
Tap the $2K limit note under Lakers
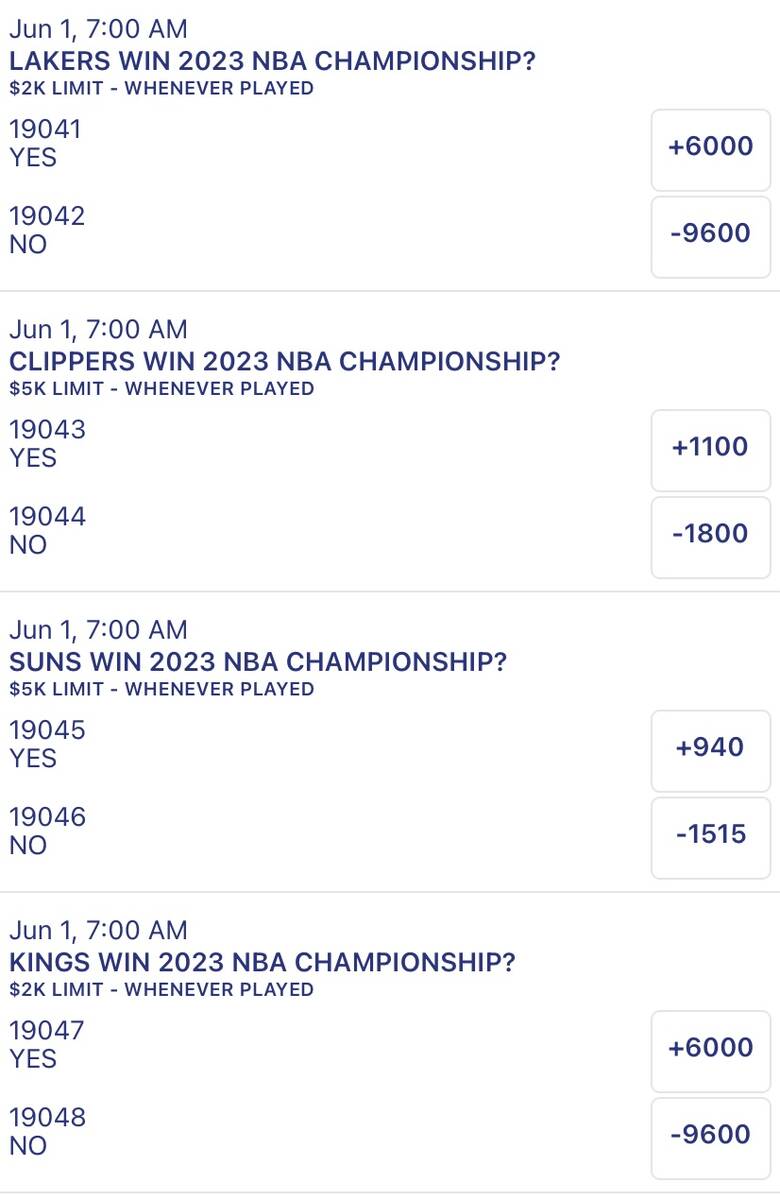[161, 88]
